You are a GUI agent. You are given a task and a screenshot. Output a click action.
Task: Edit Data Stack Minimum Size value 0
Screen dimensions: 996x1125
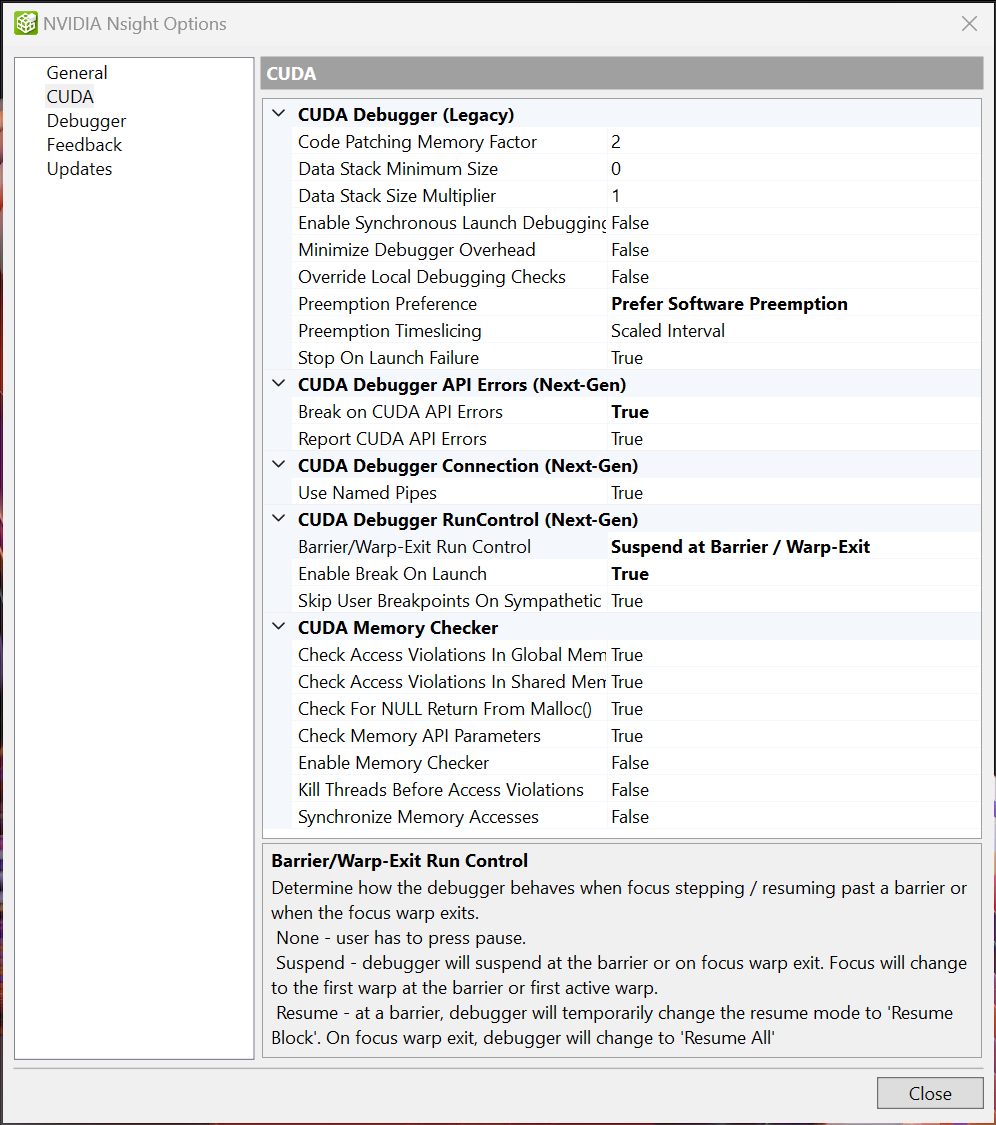793,169
